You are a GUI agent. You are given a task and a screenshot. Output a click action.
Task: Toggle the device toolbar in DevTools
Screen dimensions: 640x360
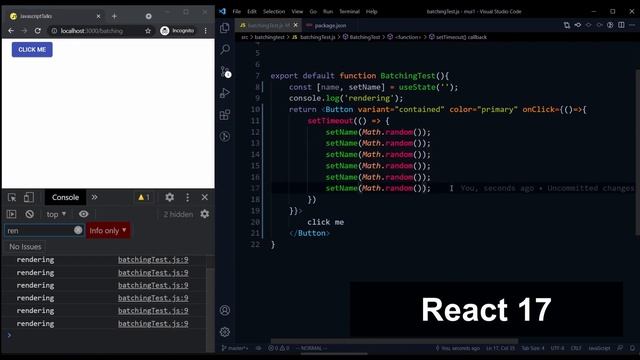coord(29,198)
